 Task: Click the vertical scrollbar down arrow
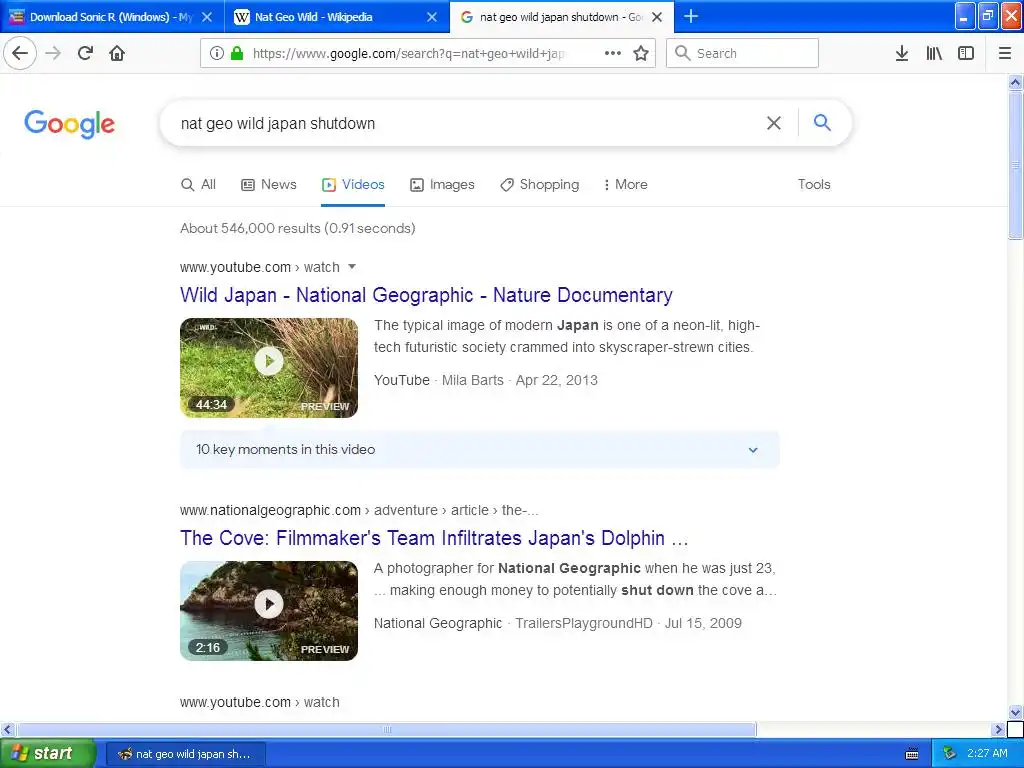pyautogui.click(x=1015, y=712)
